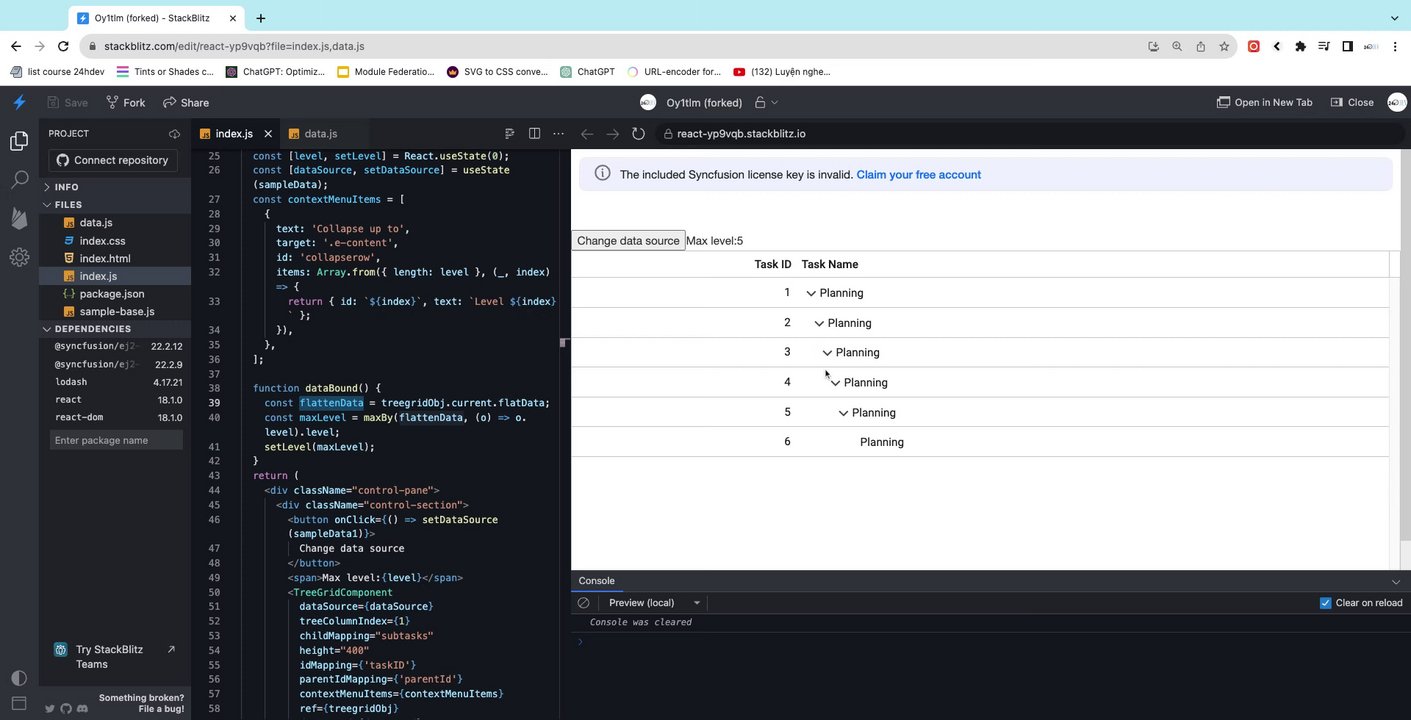Toggle the color theme icon at bottom left

click(x=18, y=677)
